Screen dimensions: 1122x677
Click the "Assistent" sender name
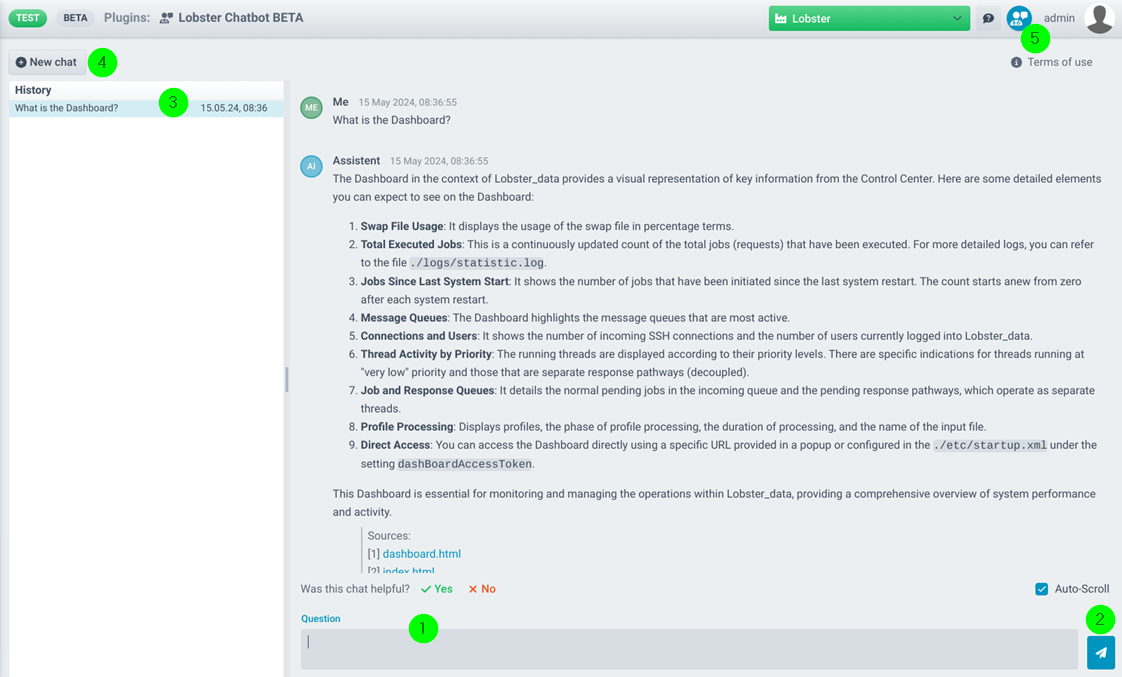point(356,160)
